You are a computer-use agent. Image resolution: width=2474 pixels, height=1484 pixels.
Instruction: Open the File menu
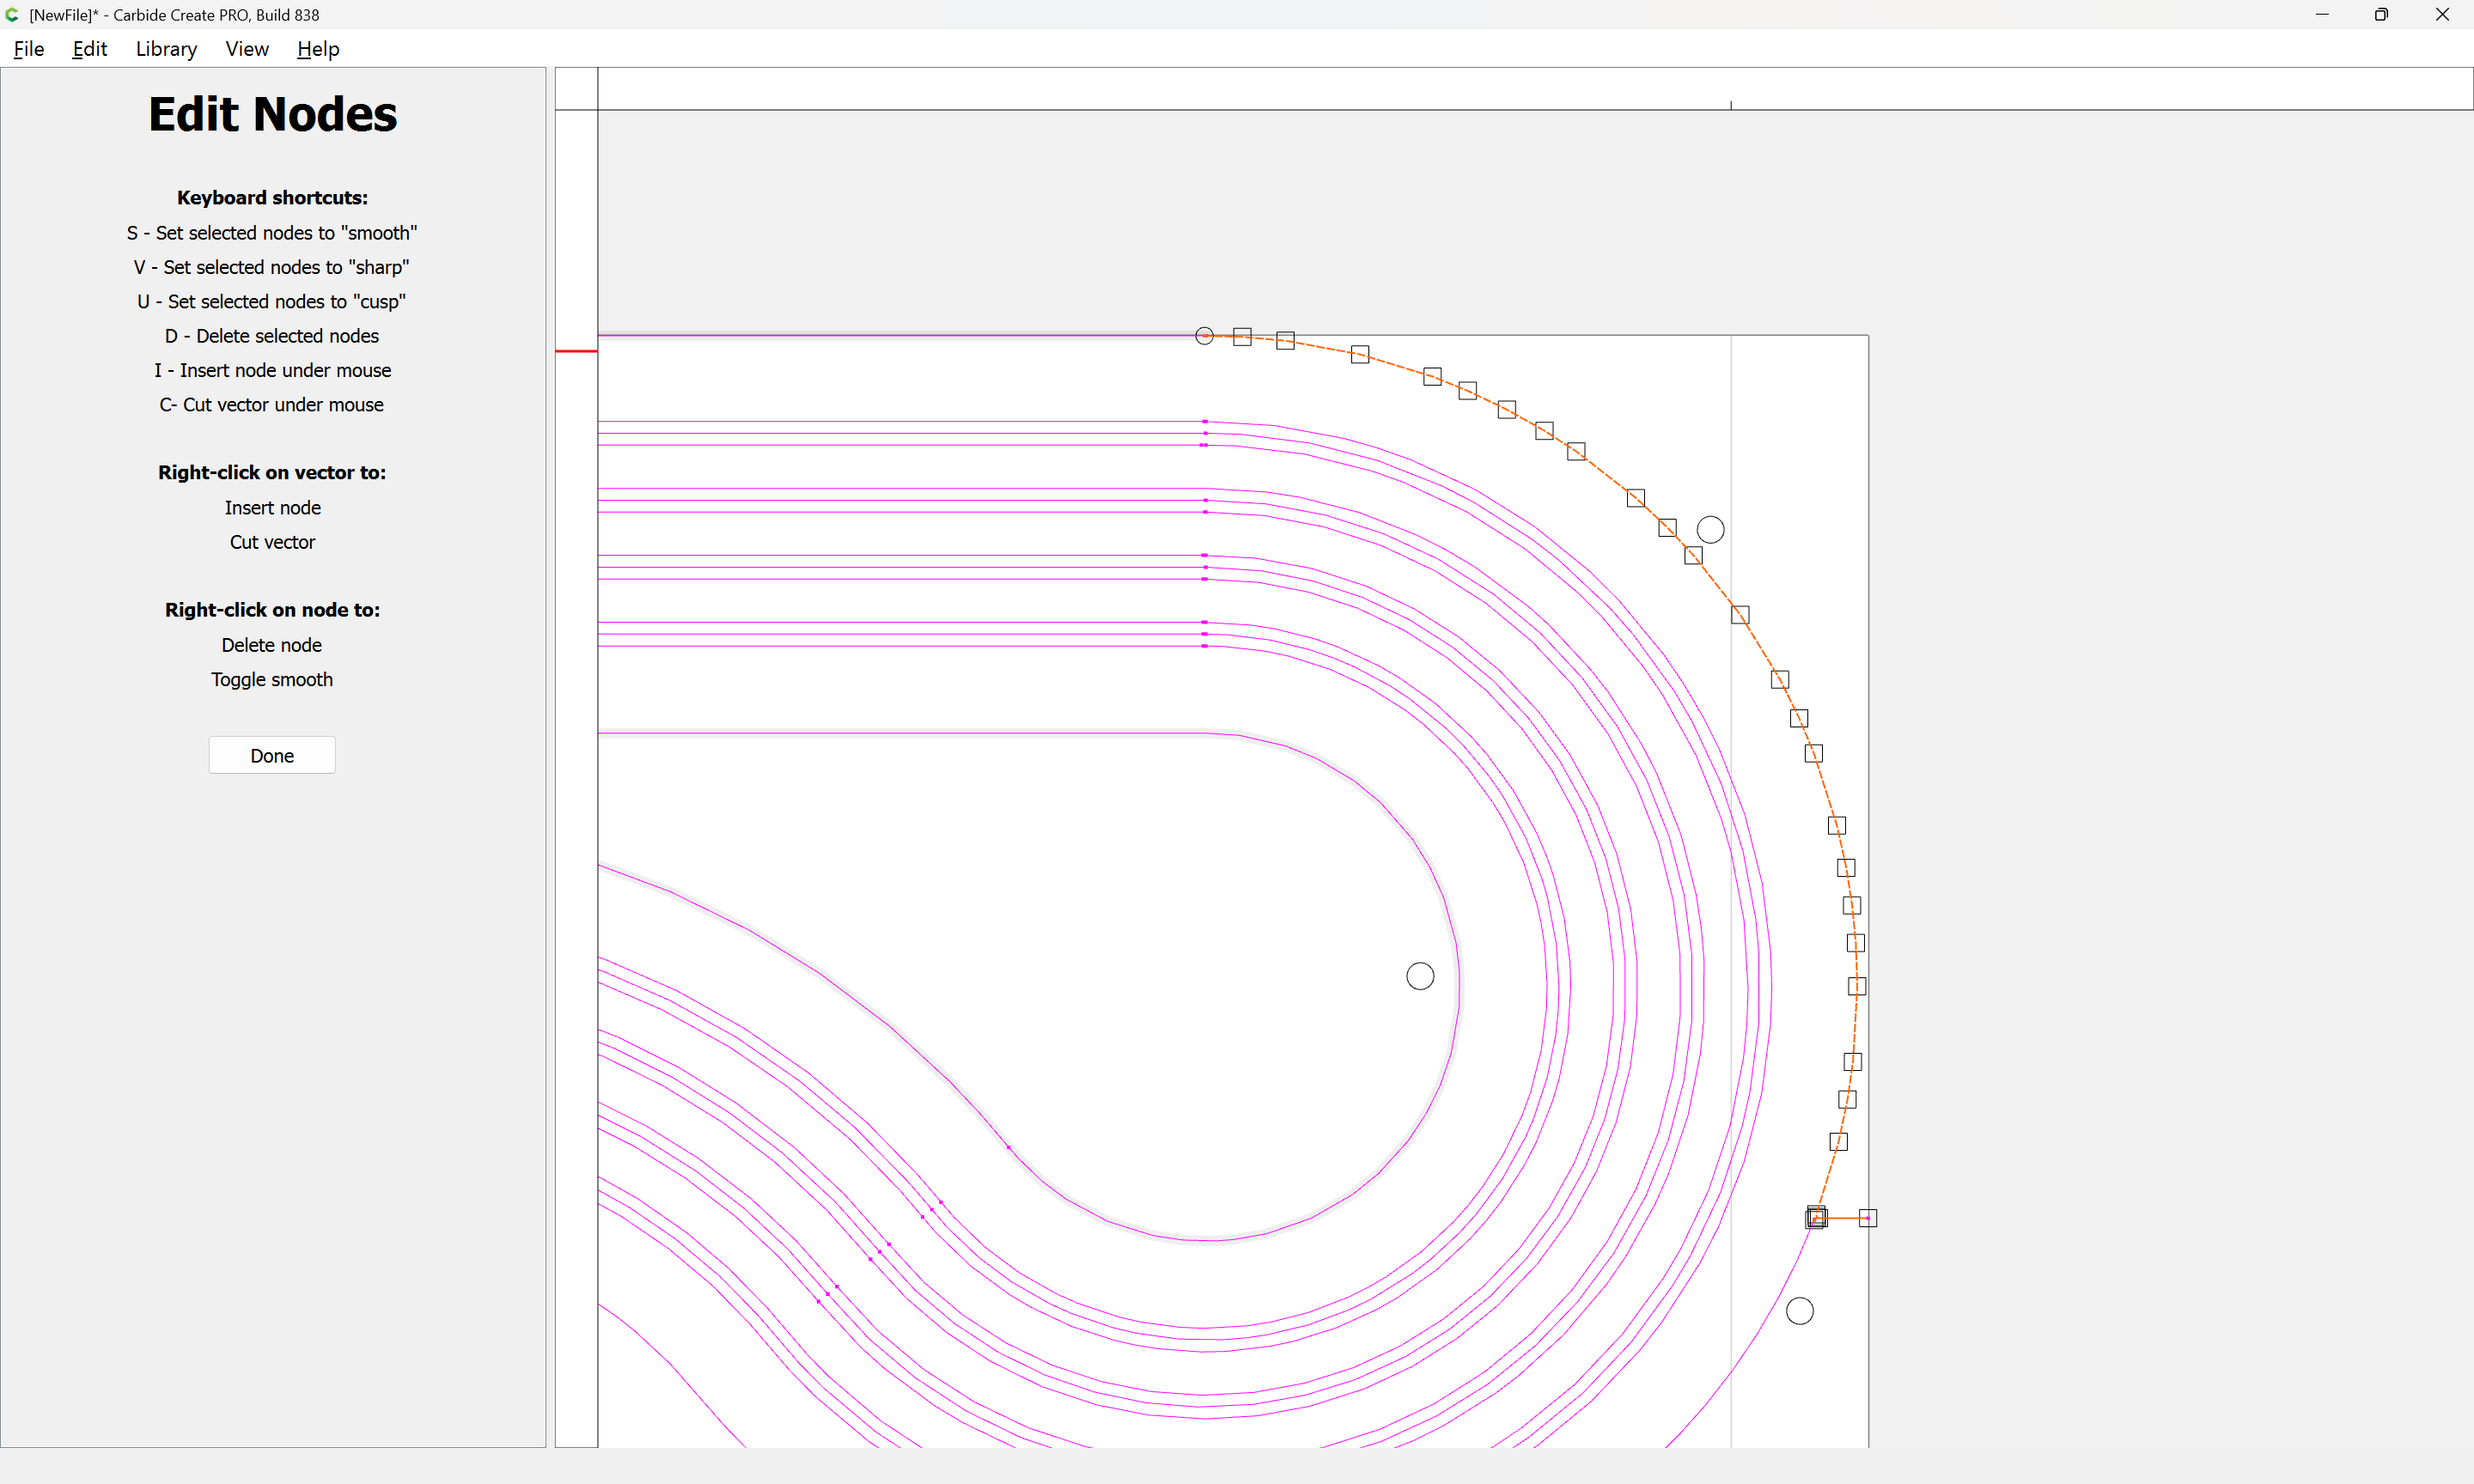click(28, 49)
